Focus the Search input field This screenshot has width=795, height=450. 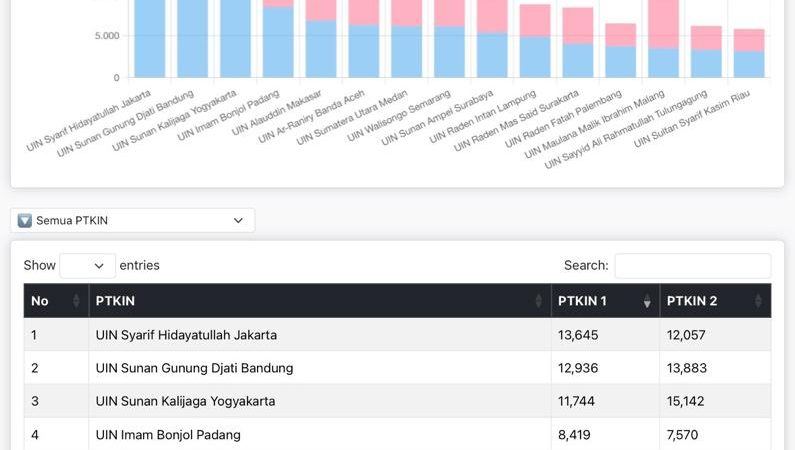[x=693, y=266]
